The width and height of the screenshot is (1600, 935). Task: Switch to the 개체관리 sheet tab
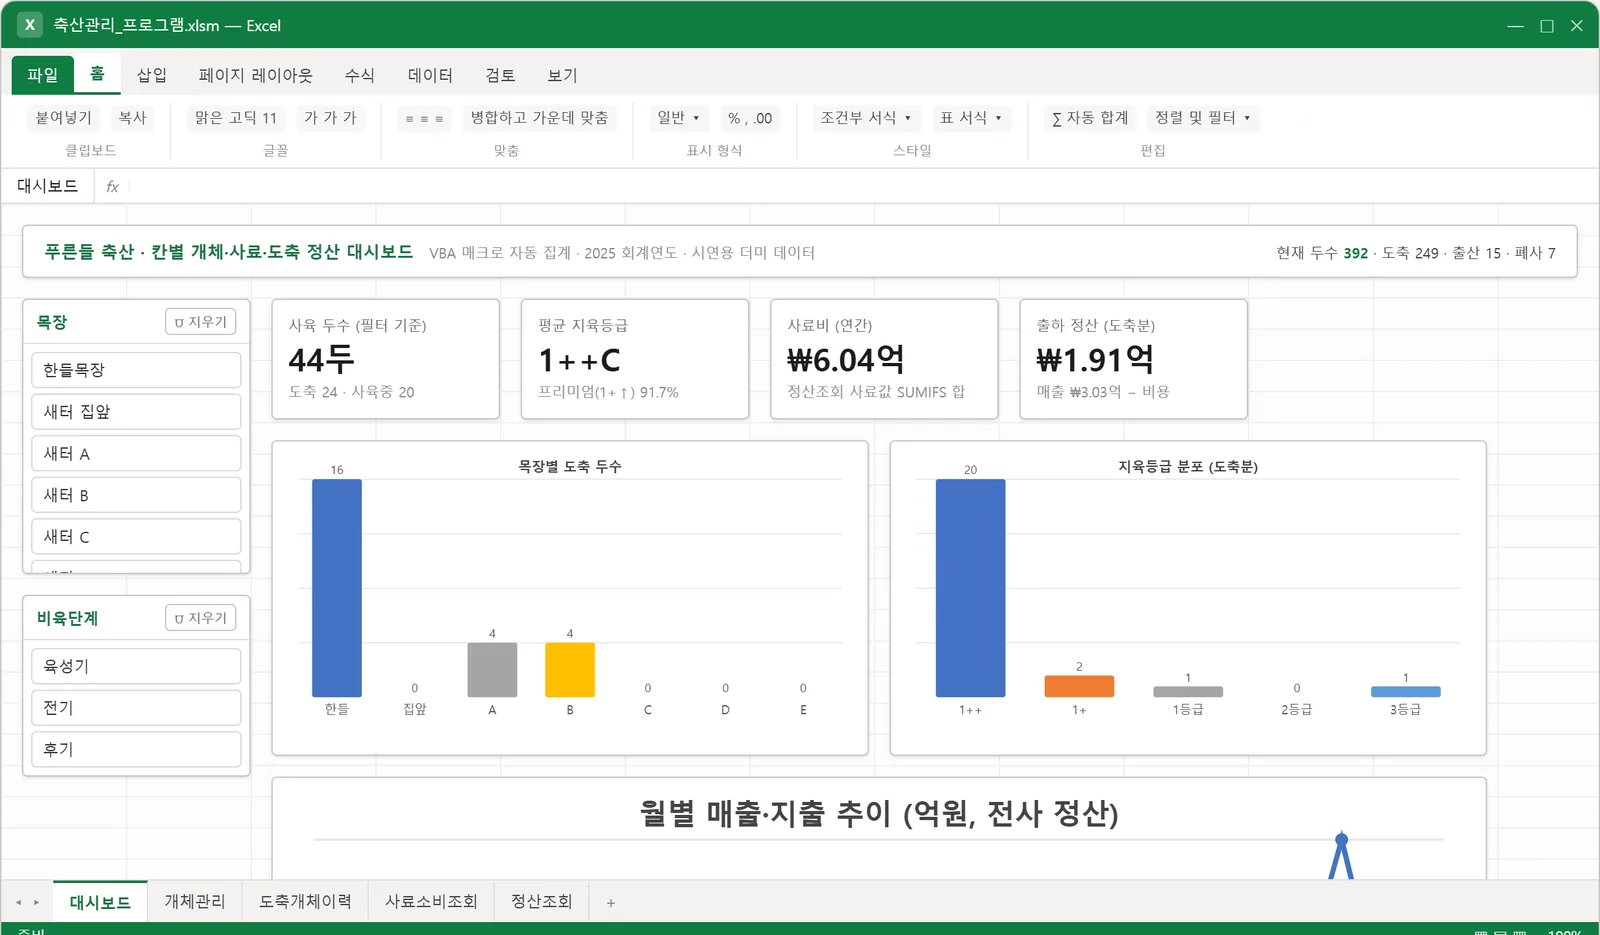pyautogui.click(x=195, y=902)
